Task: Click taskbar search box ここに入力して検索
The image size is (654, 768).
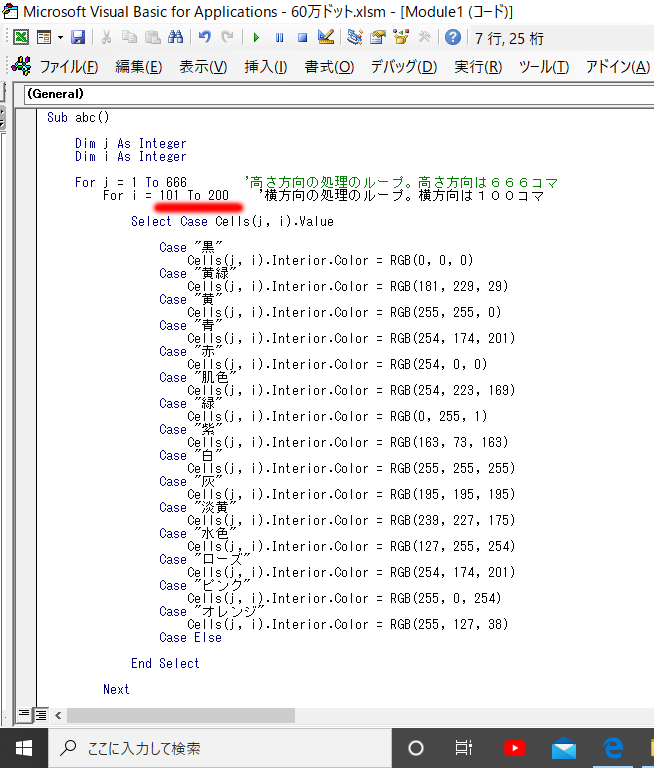Action: tap(220, 748)
